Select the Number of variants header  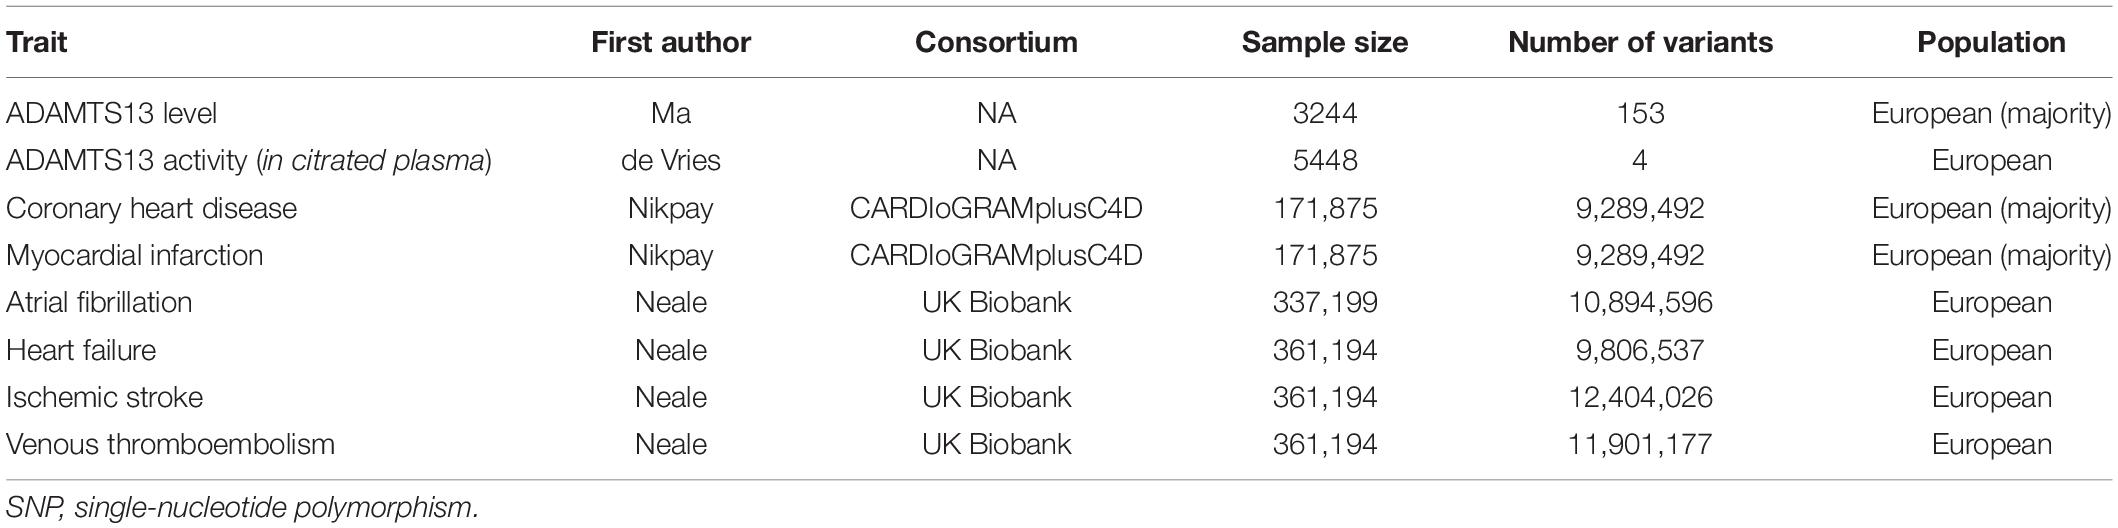tap(1640, 43)
